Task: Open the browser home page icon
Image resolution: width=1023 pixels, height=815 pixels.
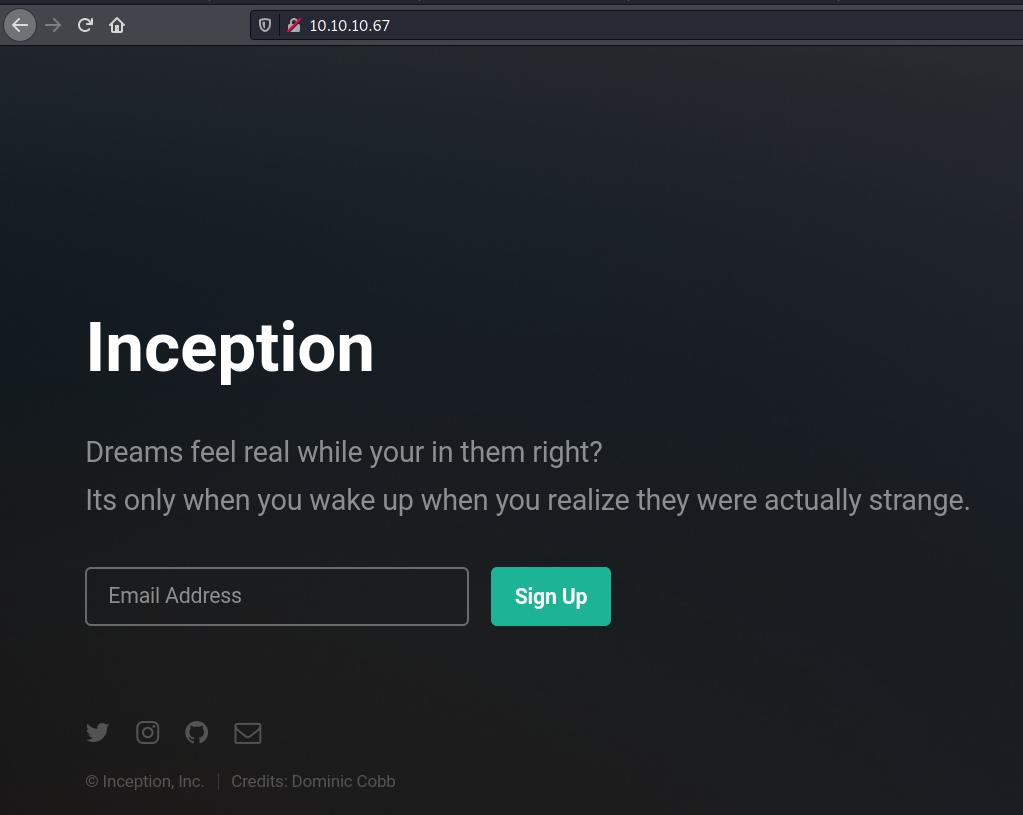Action: (117, 25)
